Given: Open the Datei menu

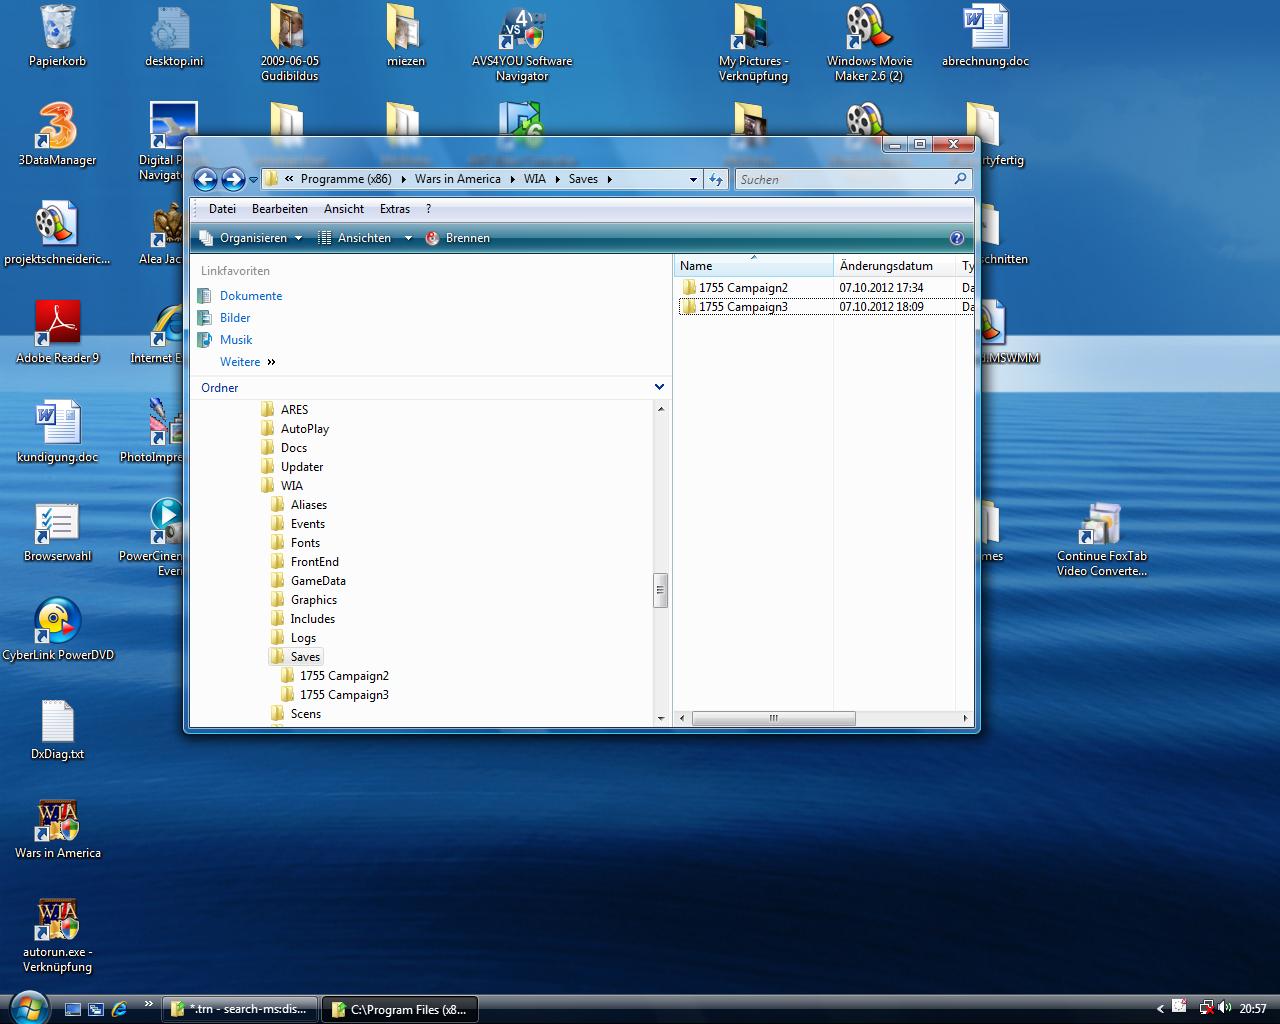Looking at the screenshot, I should (x=222, y=209).
